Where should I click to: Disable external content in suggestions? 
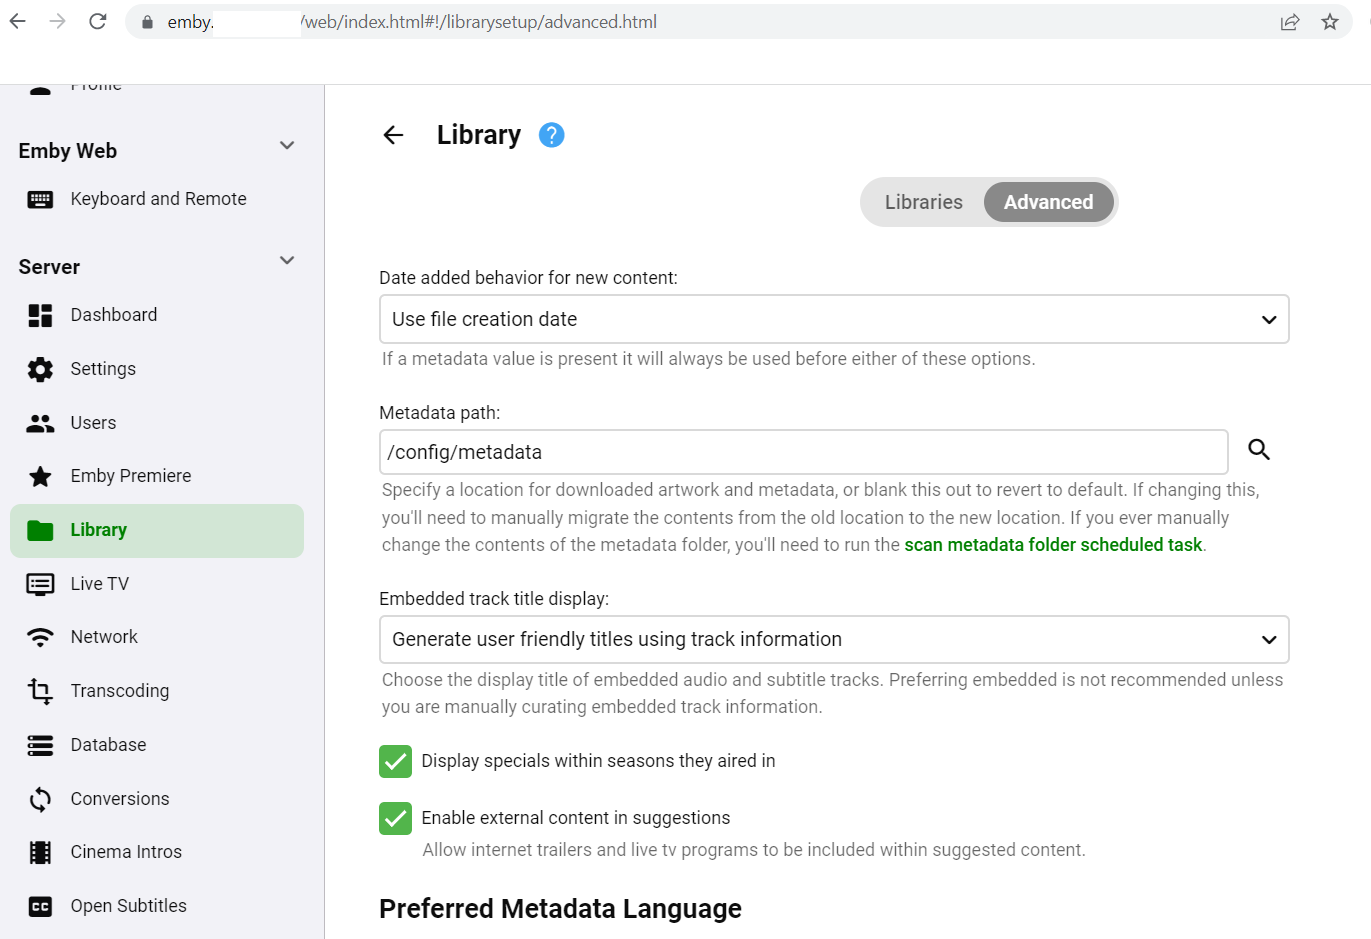pyautogui.click(x=395, y=818)
